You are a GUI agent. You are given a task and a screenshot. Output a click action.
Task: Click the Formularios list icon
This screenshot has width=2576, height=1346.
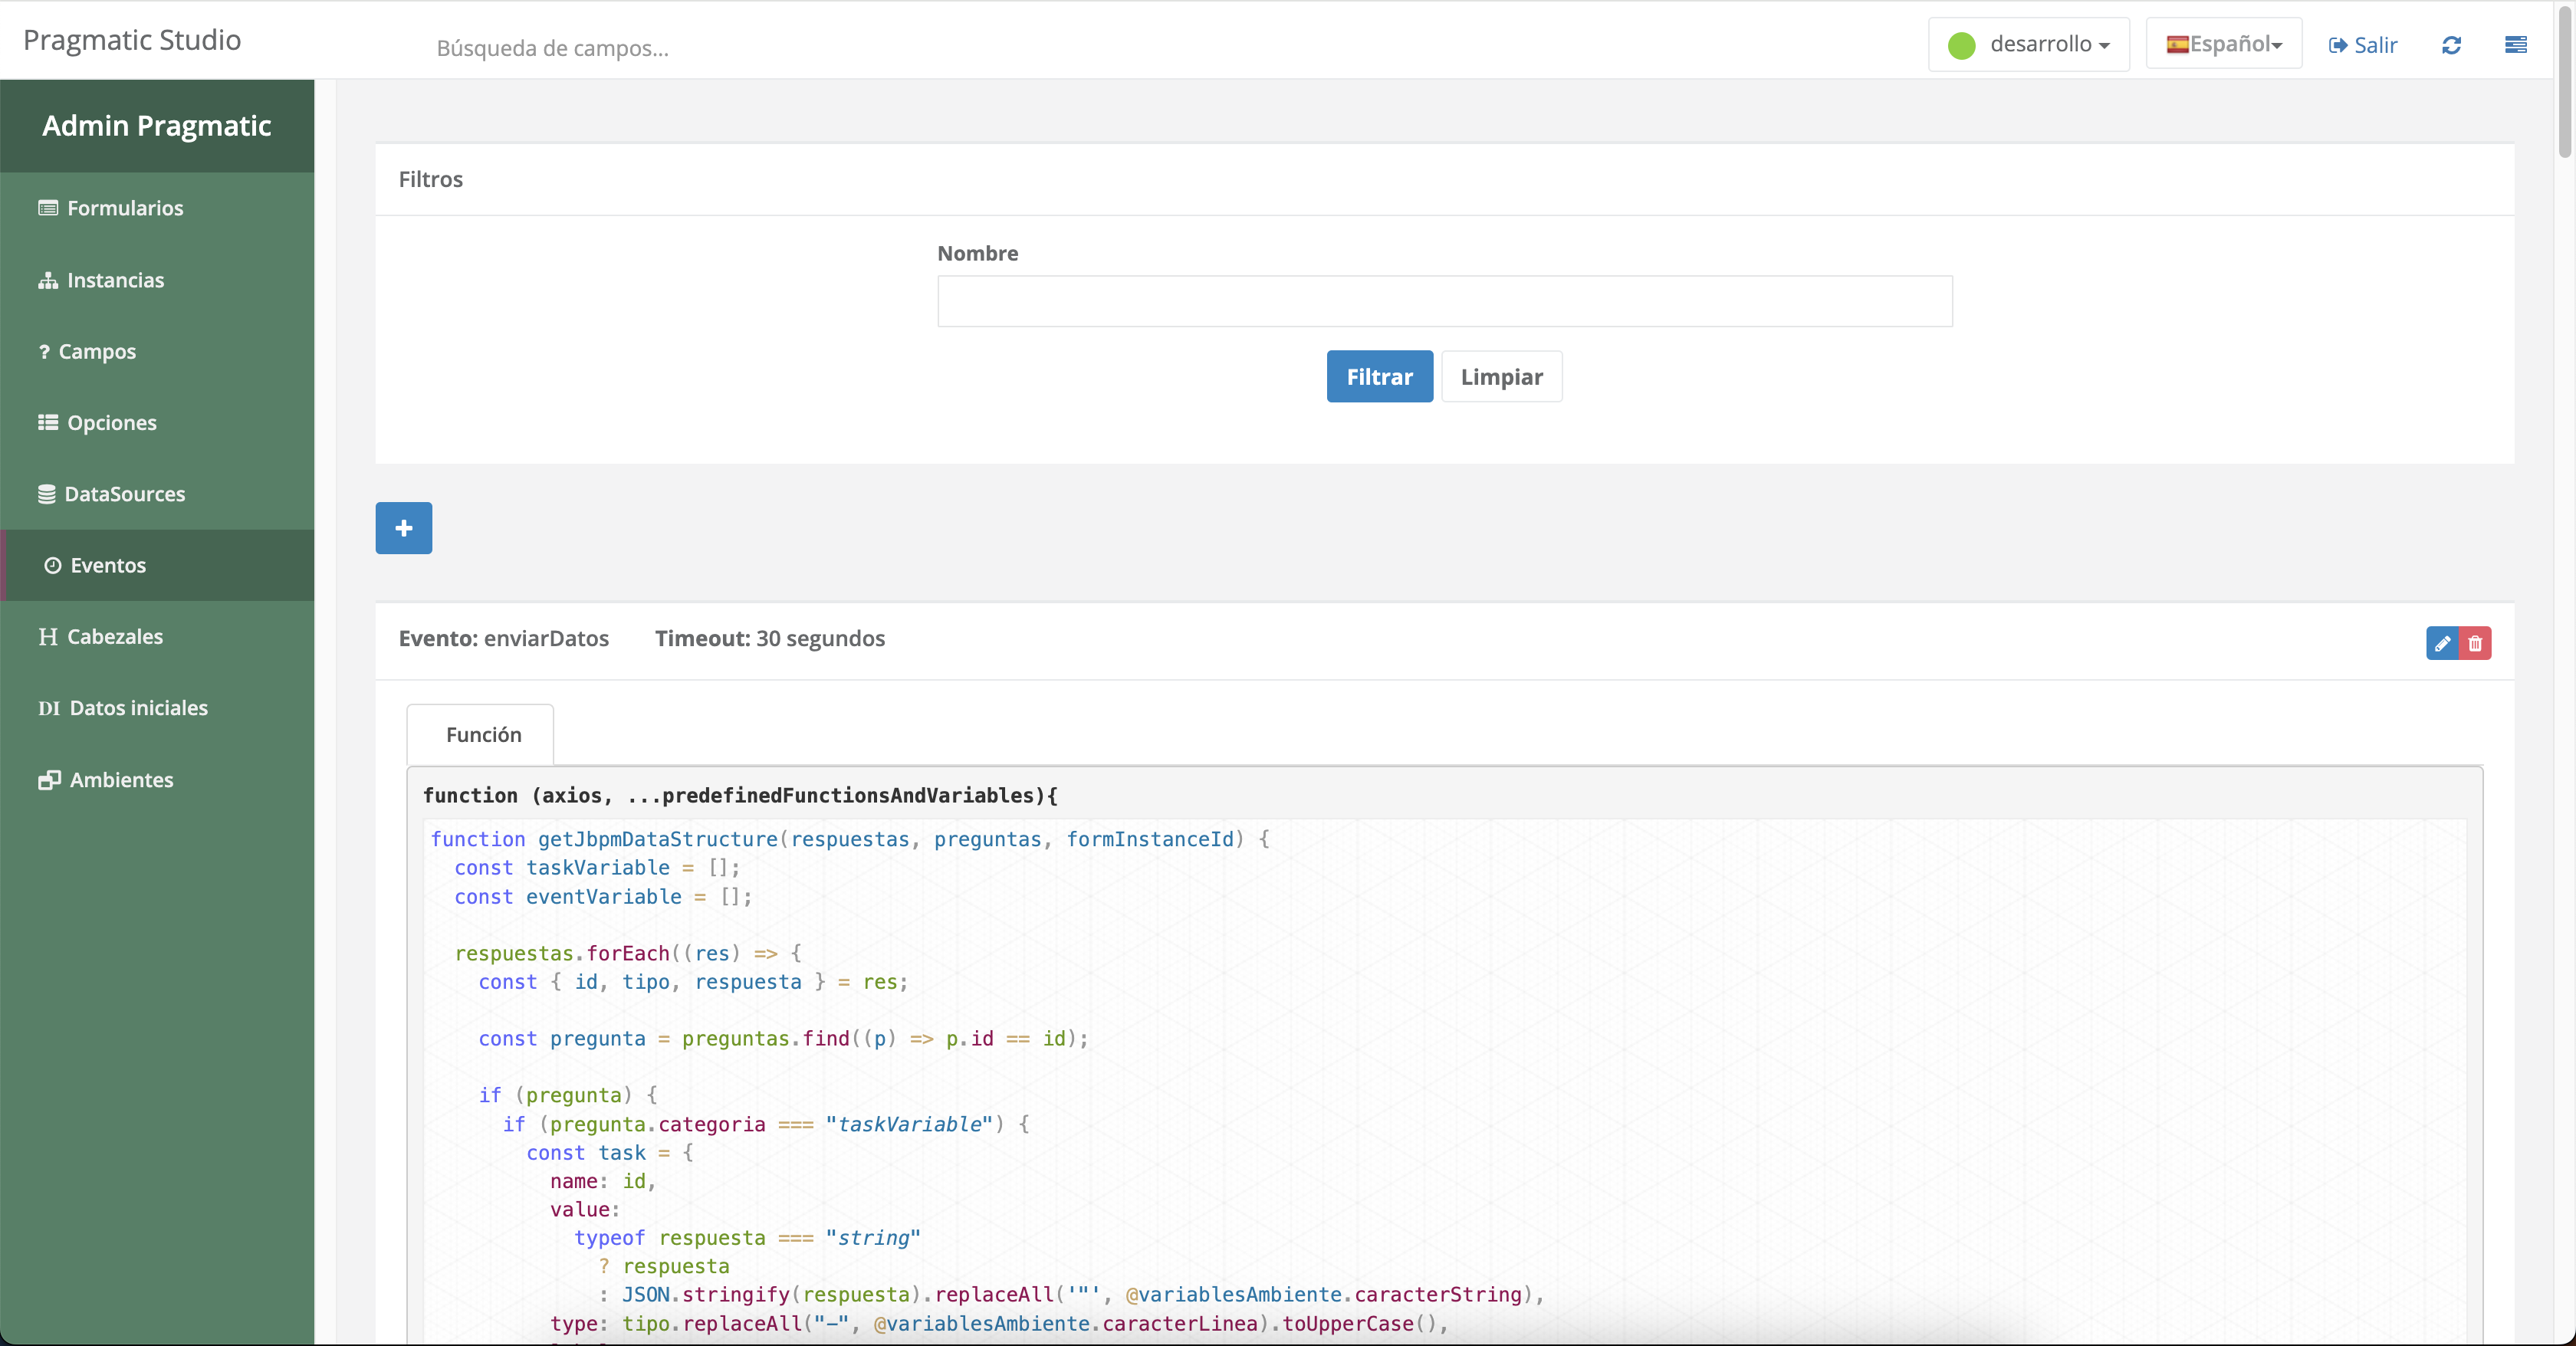[x=48, y=208]
